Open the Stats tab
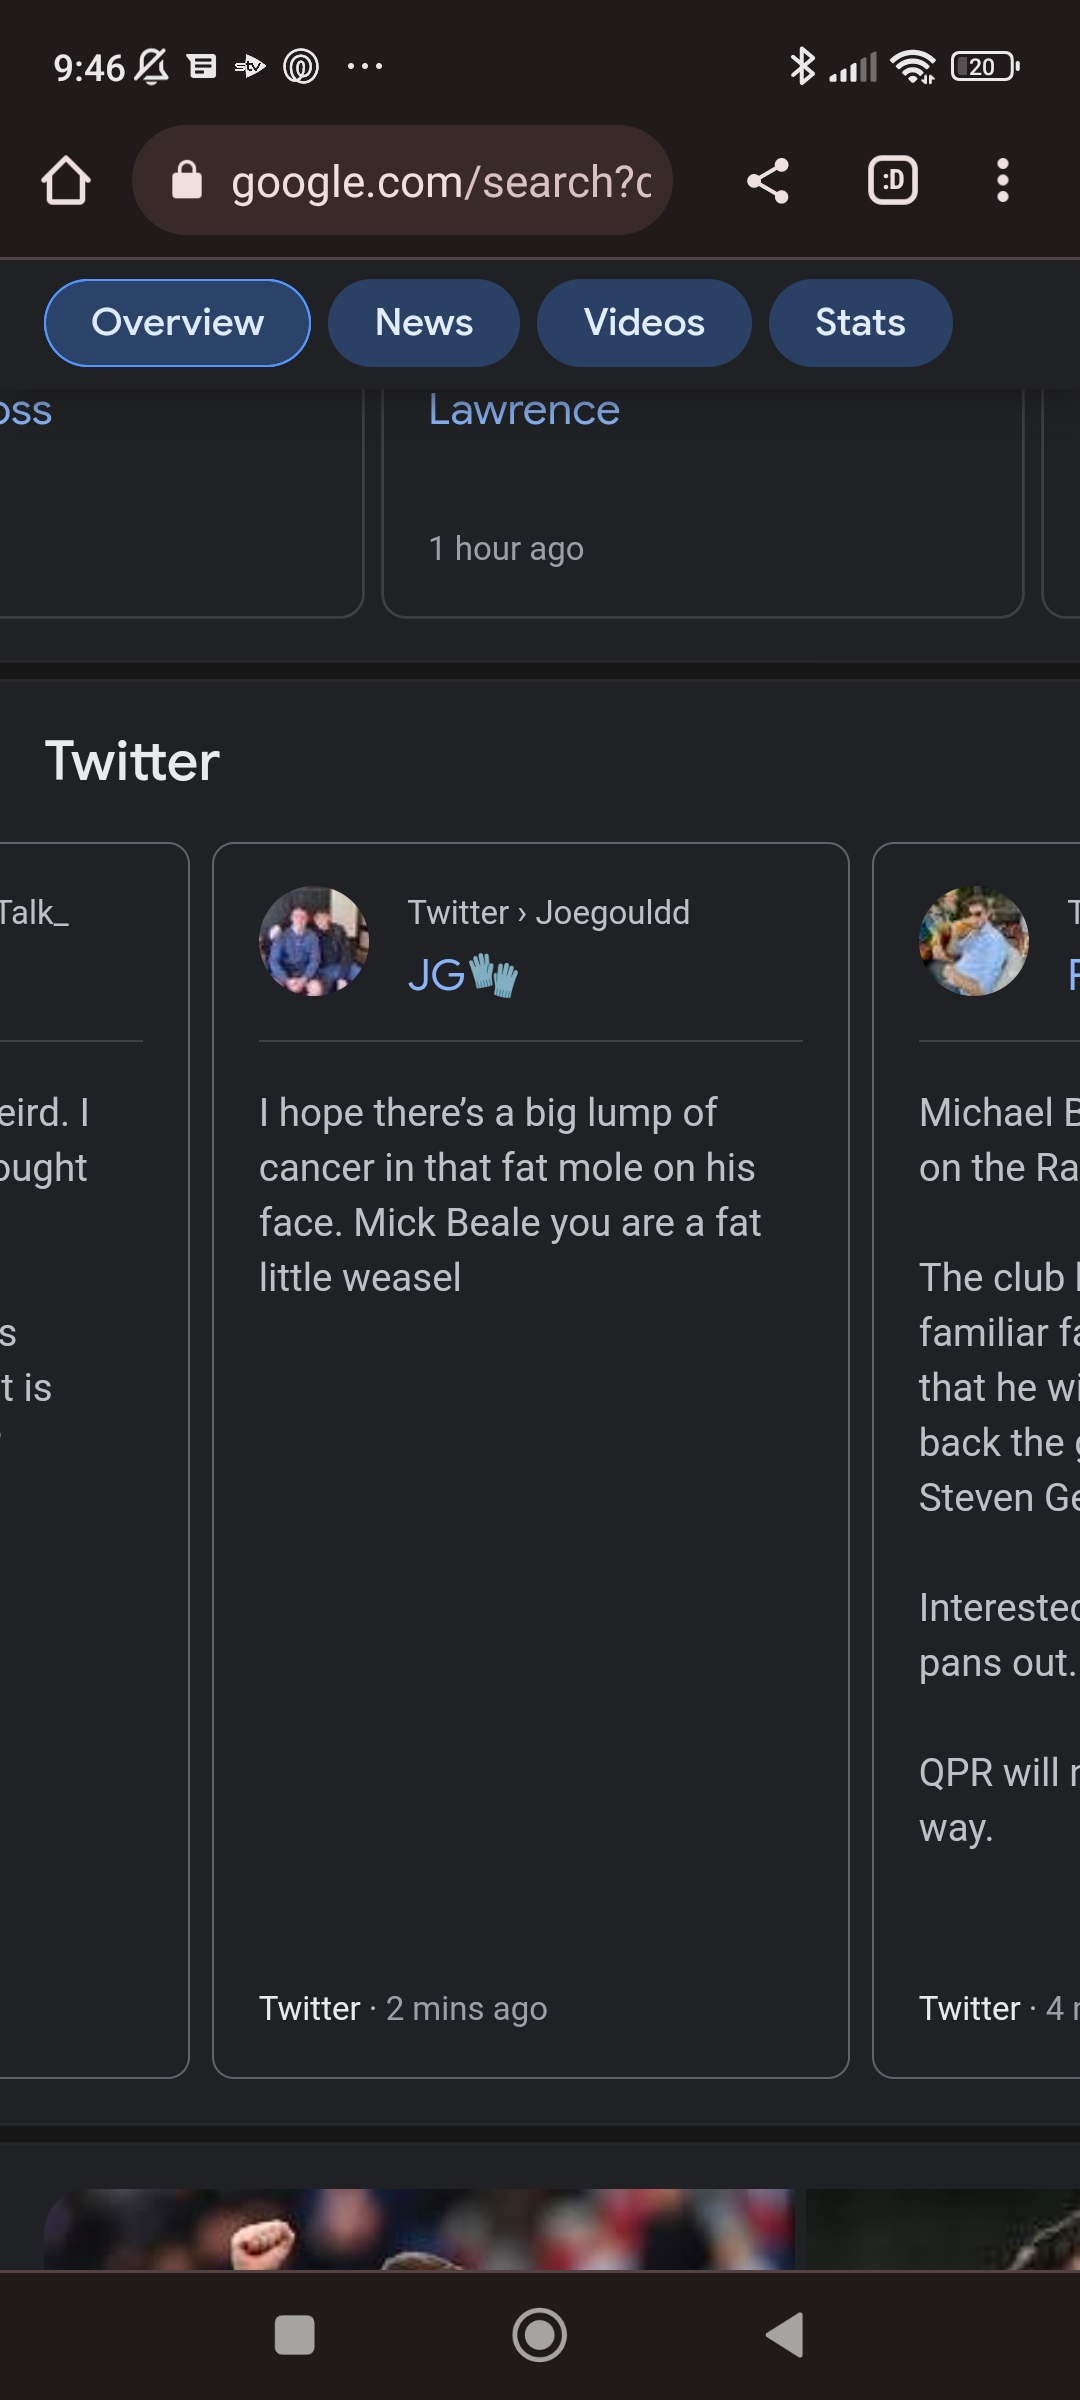1080x2400 pixels. click(860, 323)
